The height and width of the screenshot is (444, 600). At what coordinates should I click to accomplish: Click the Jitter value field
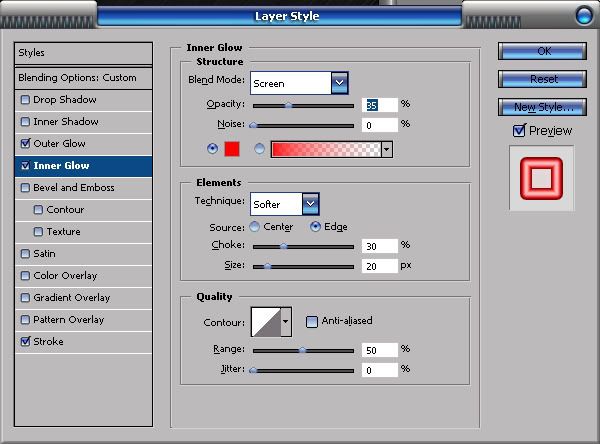(x=380, y=370)
